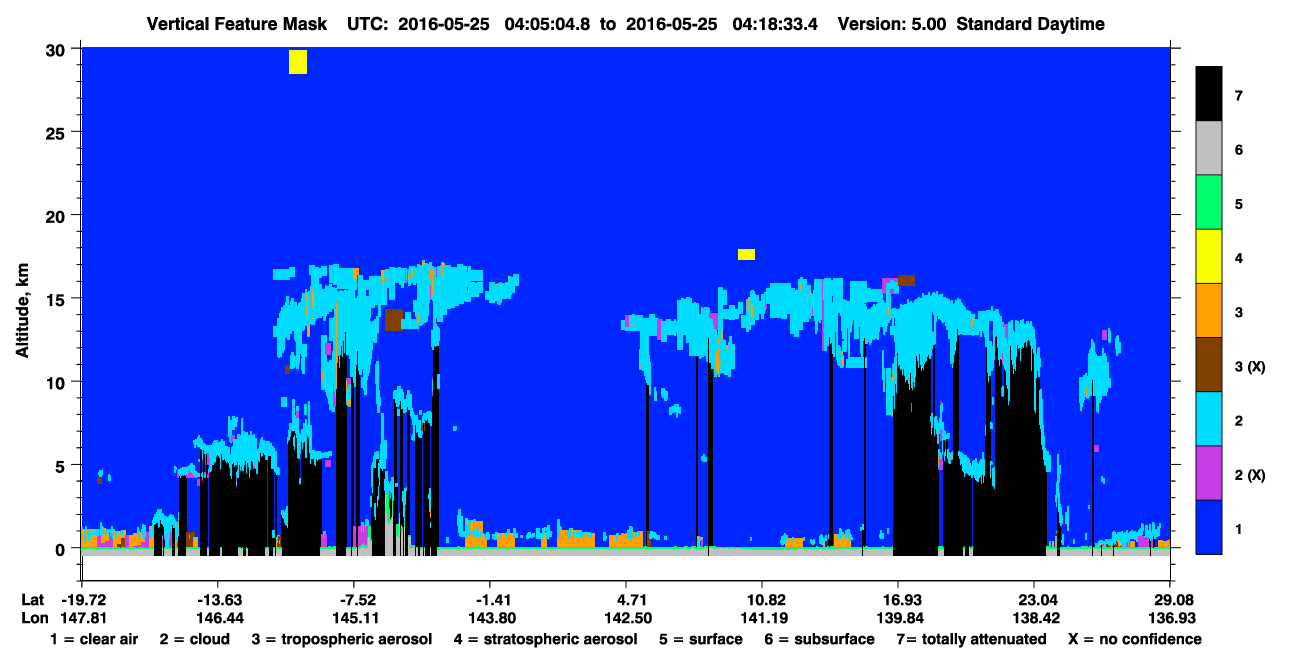Screen dimensions: 1300x667
Task: Click 'Version: 5.00' in the title
Action: click(892, 24)
